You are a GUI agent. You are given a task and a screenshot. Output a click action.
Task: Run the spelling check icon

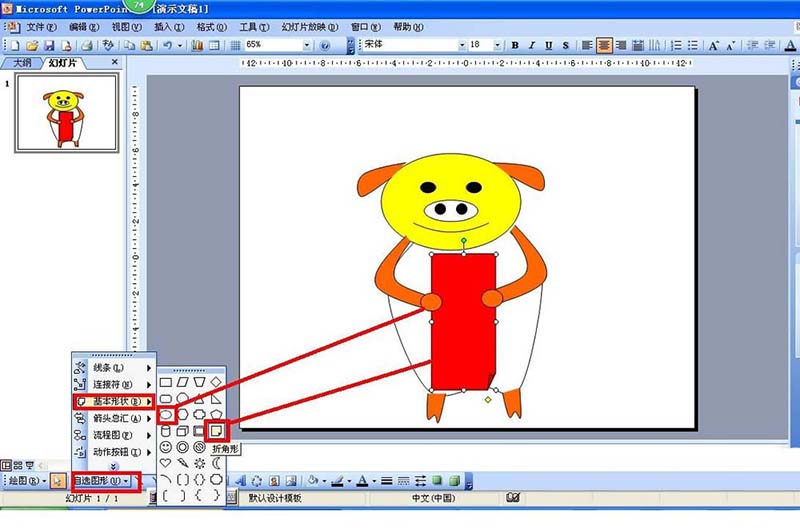108,45
